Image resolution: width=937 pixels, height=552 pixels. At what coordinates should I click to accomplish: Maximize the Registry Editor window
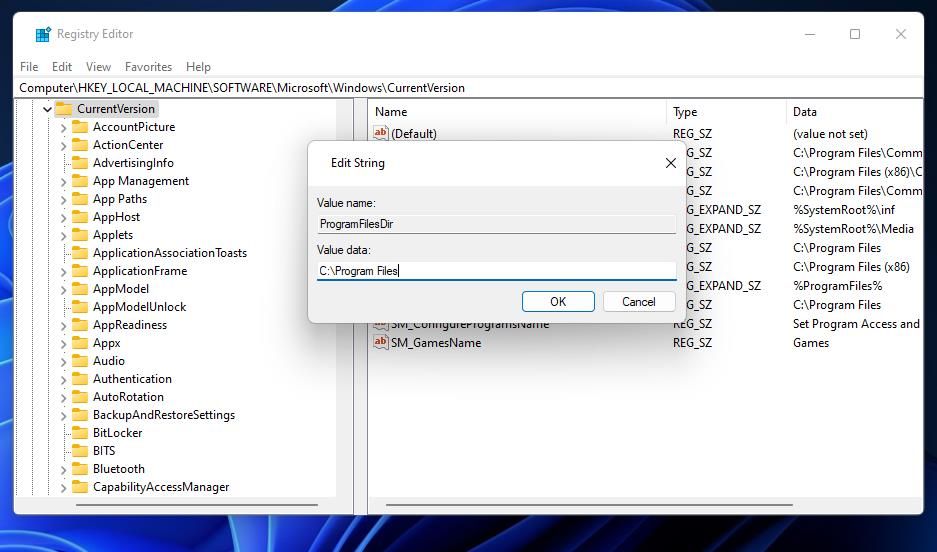(855, 34)
